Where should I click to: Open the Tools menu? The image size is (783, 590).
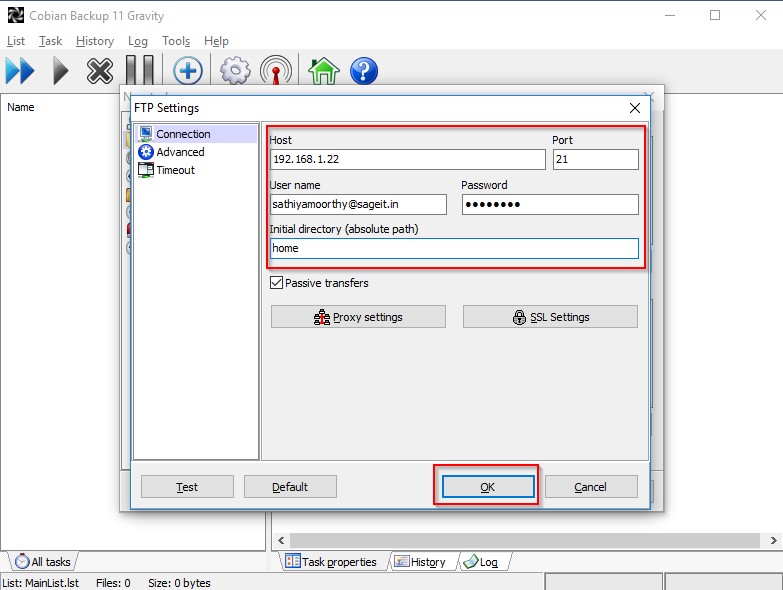pyautogui.click(x=175, y=41)
